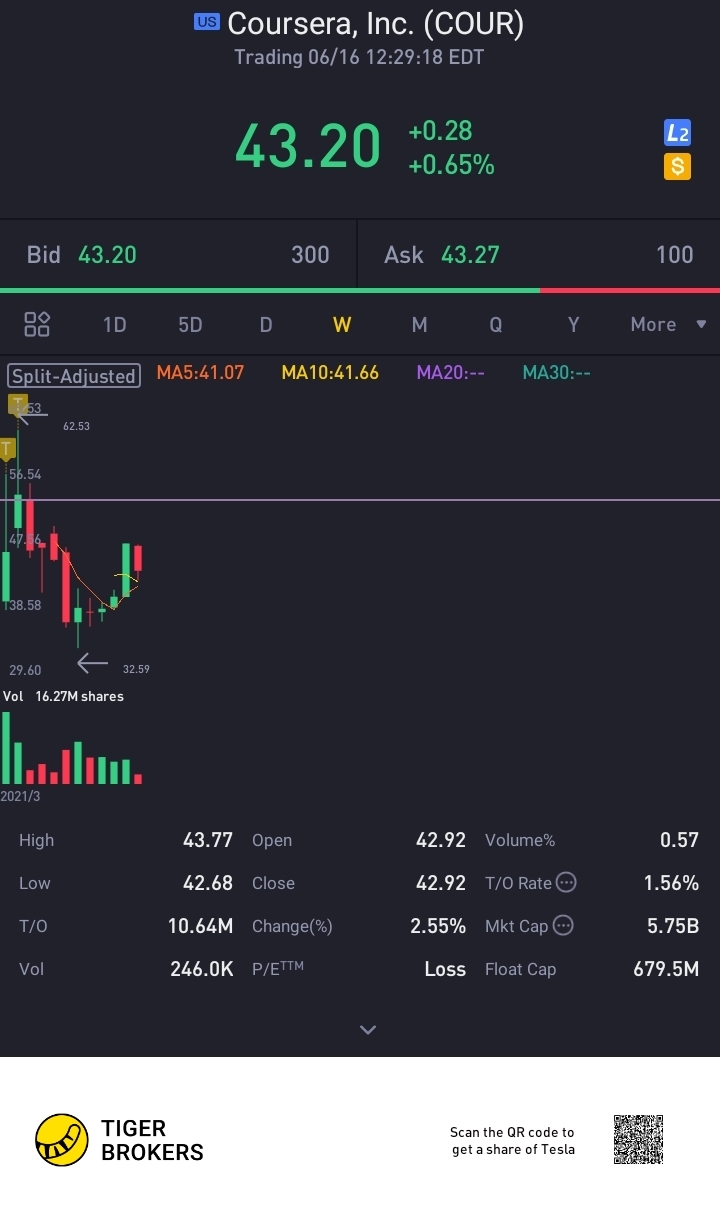720x1223 pixels.
Task: Toggle the Split-Adjusted setting
Action: pyautogui.click(x=74, y=376)
